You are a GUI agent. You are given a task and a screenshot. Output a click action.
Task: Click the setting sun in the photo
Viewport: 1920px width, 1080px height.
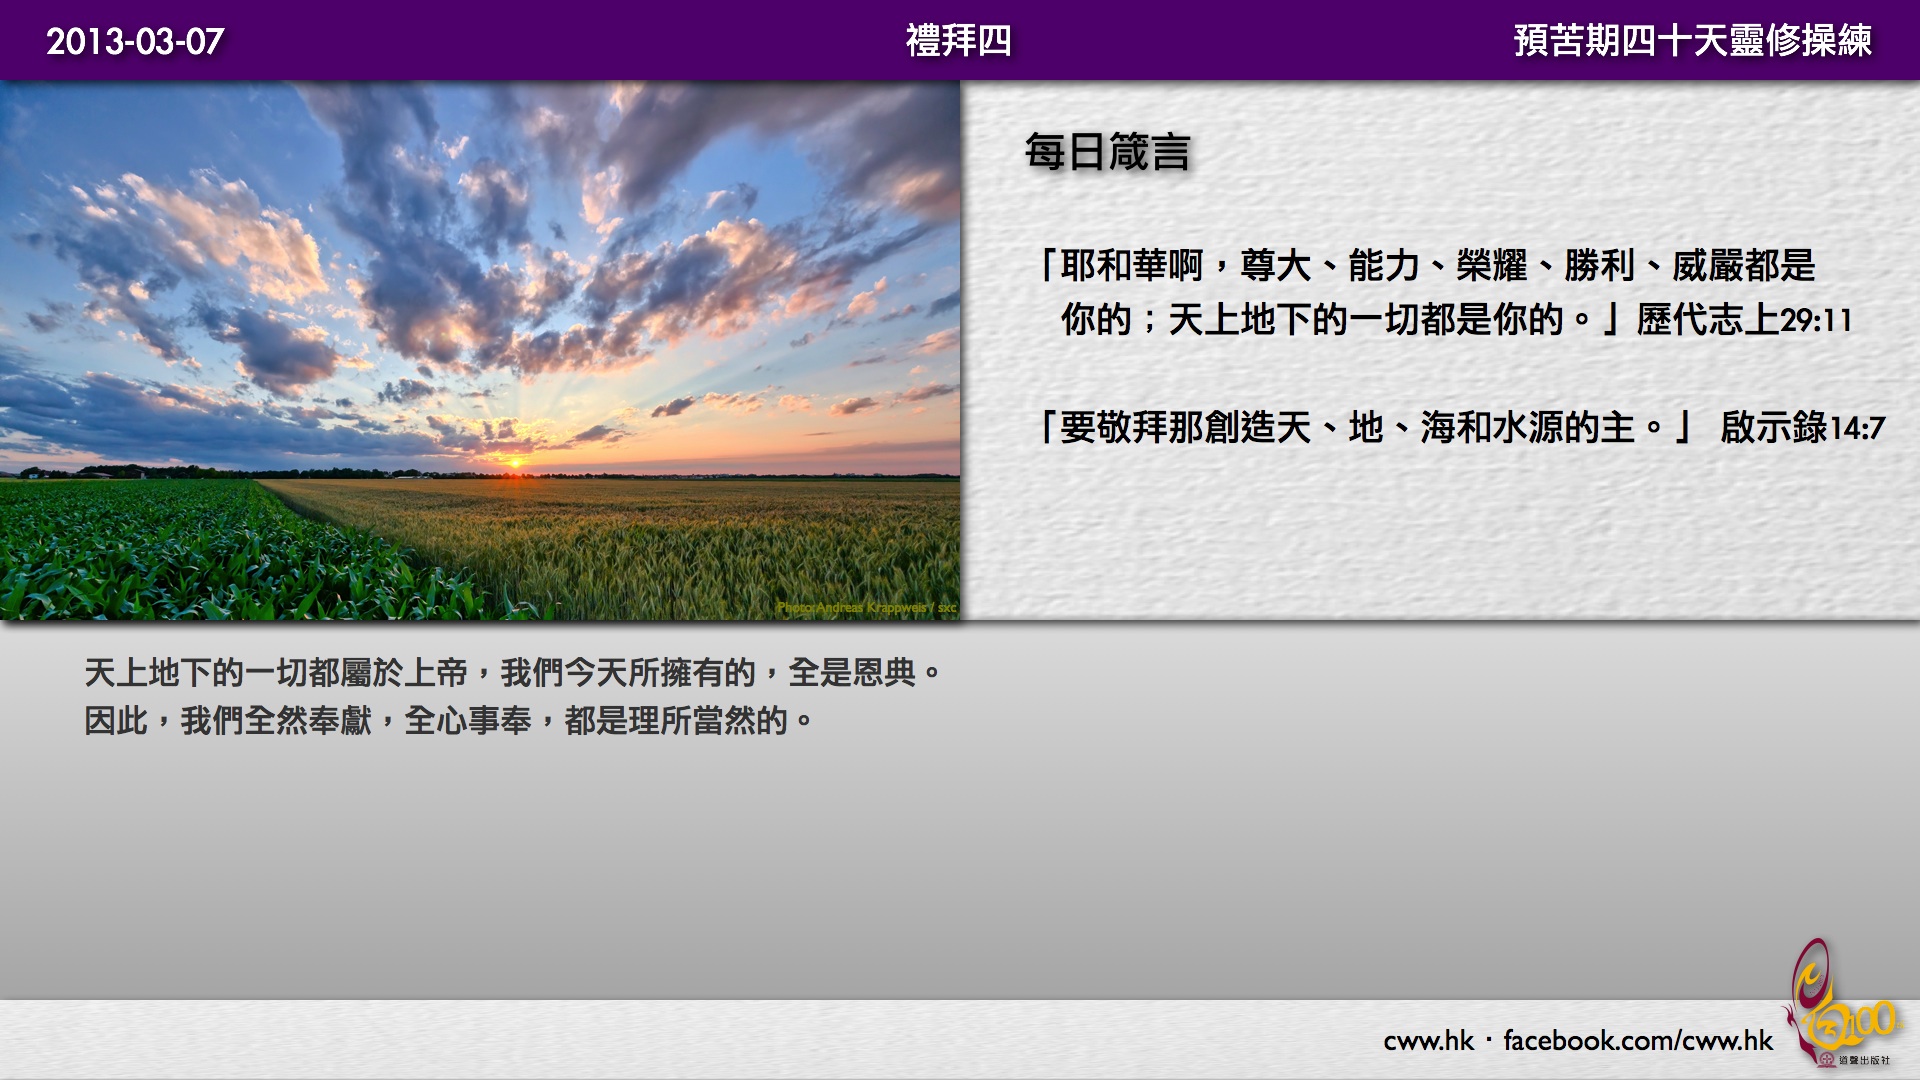pyautogui.click(x=515, y=462)
